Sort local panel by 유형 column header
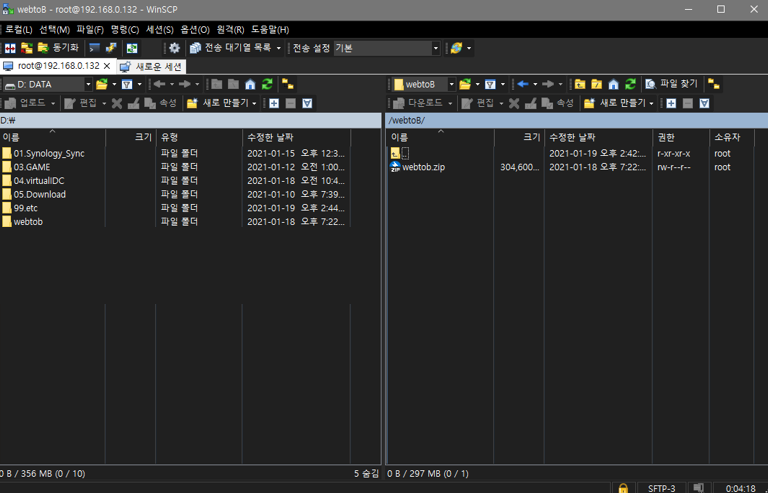This screenshot has height=493, width=768. click(199, 138)
